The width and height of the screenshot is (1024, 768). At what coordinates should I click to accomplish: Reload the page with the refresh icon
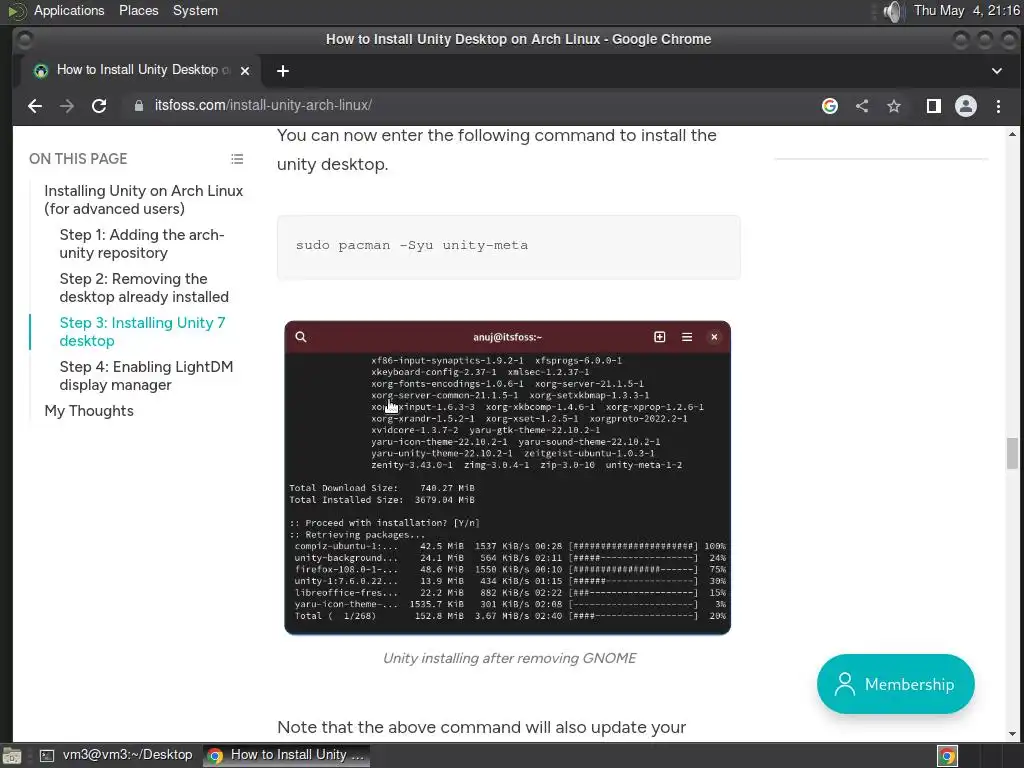point(99,106)
